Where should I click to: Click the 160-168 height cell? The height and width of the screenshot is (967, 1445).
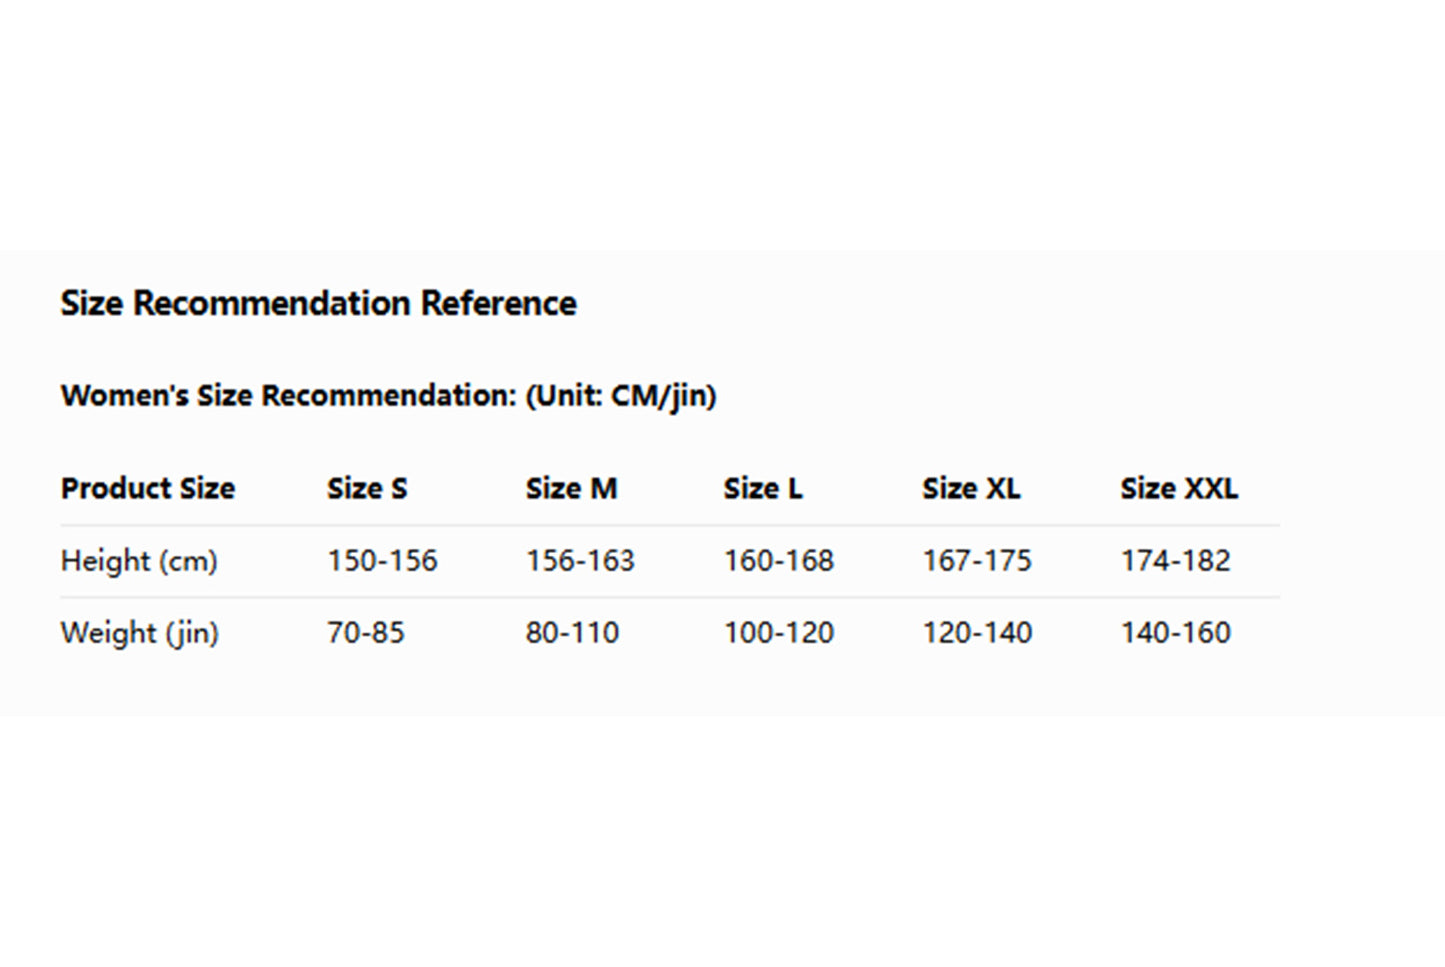coord(779,561)
